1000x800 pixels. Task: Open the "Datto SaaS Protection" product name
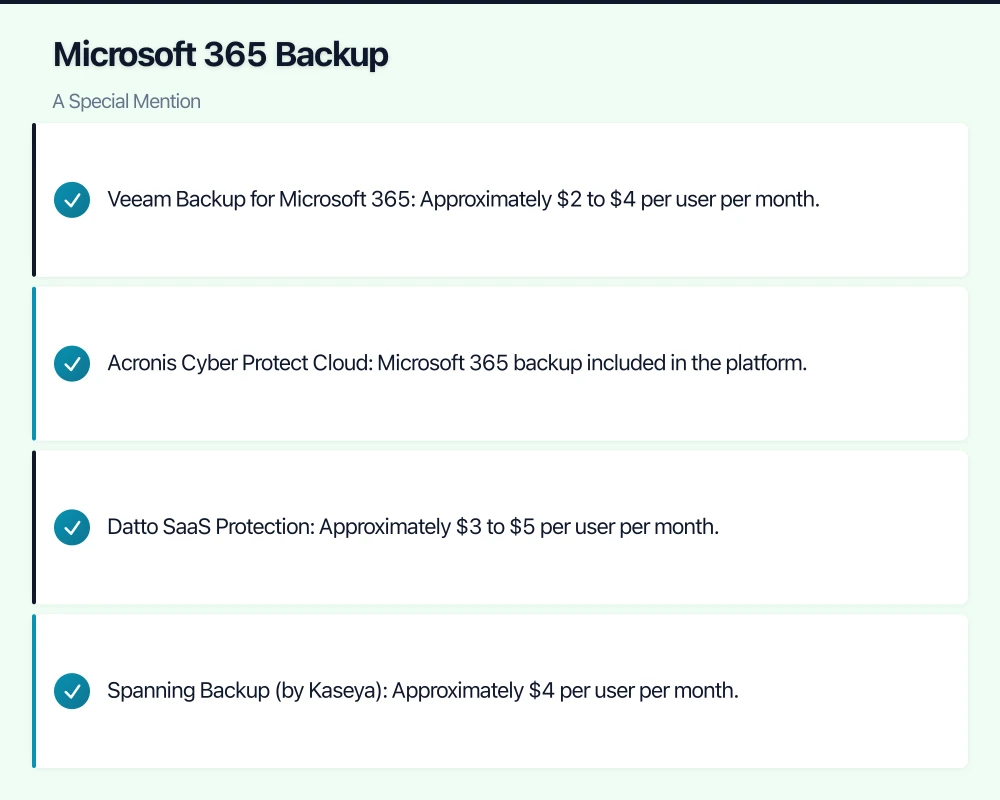[211, 527]
